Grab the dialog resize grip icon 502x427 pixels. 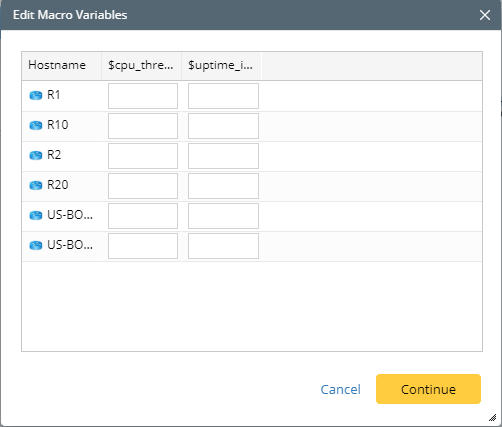492,417
